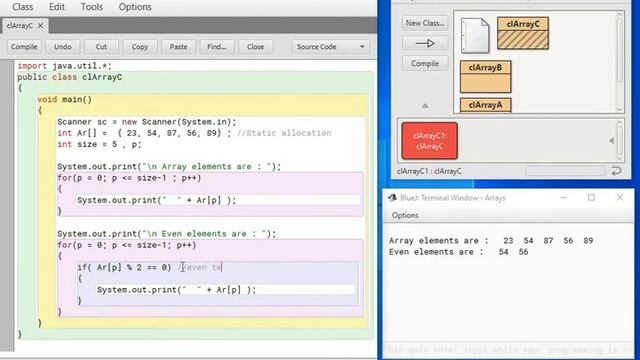Collapse panel with small up triangle
The image size is (640, 360).
pyautogui.click(x=425, y=106)
